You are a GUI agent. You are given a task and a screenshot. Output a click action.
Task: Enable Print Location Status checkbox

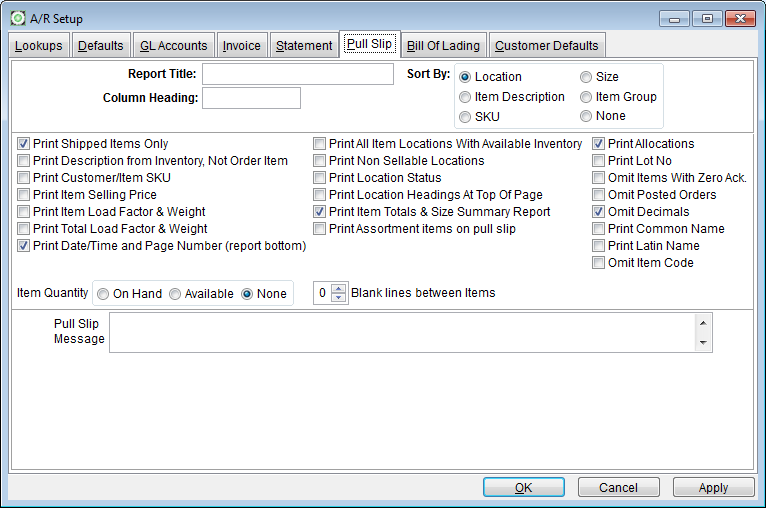[x=320, y=178]
